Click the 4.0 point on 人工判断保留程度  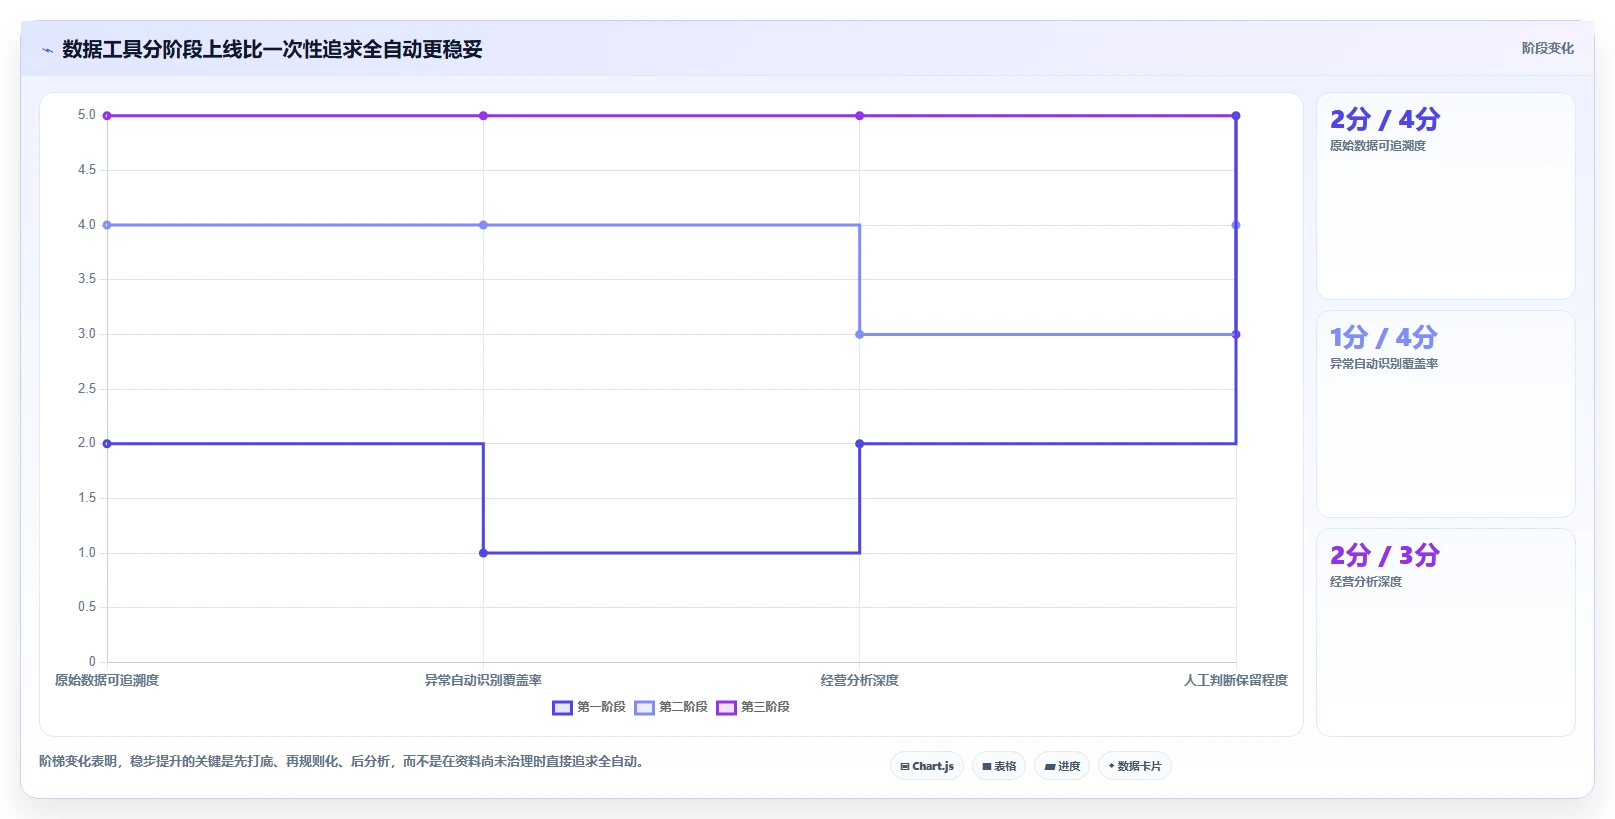[1236, 225]
